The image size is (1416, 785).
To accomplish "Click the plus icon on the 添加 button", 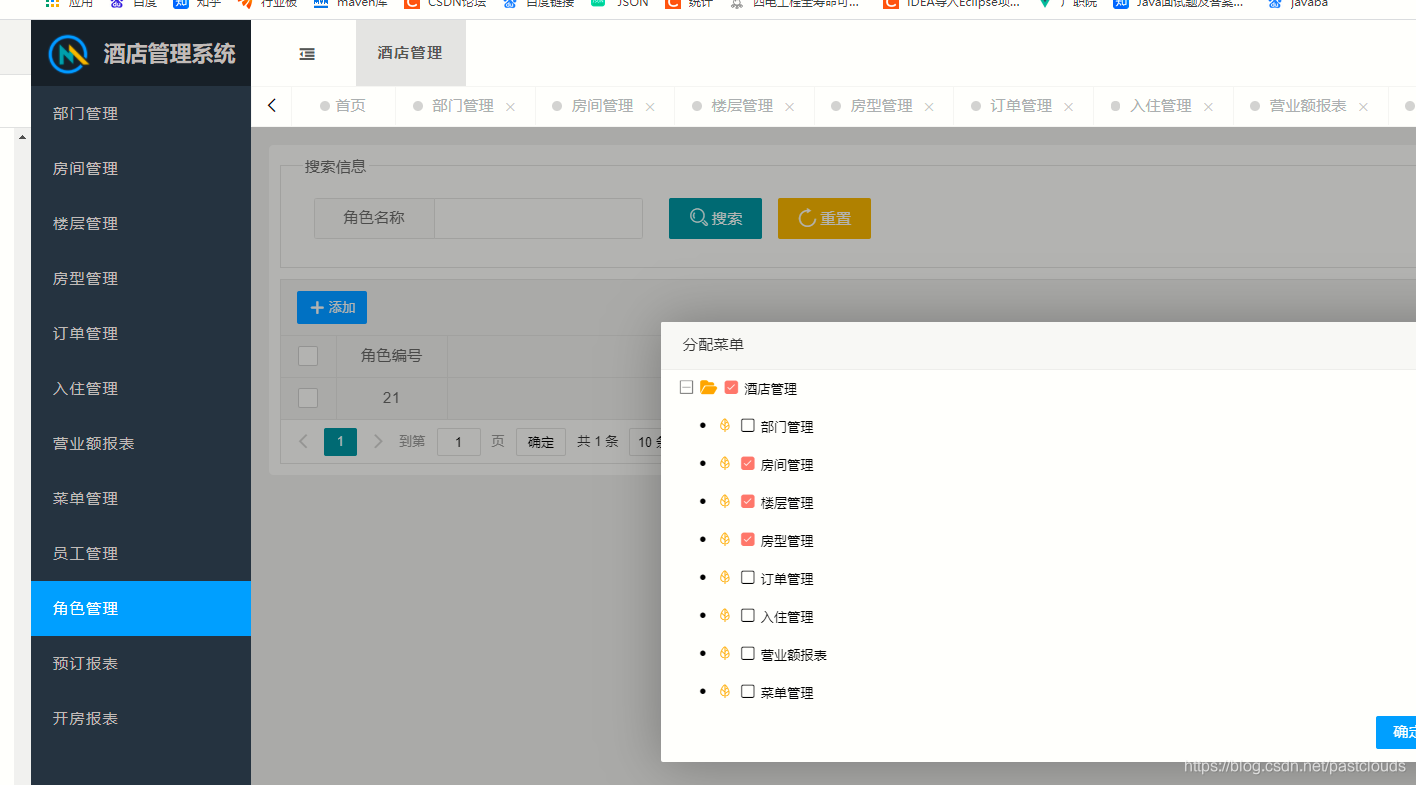I will point(316,307).
